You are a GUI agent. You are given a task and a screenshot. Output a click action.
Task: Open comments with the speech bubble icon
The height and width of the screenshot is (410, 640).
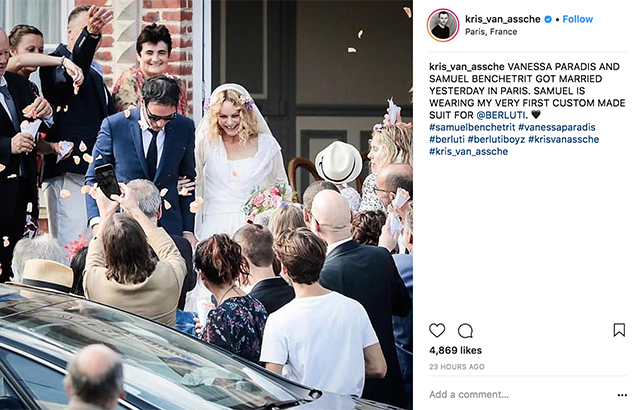click(x=465, y=330)
